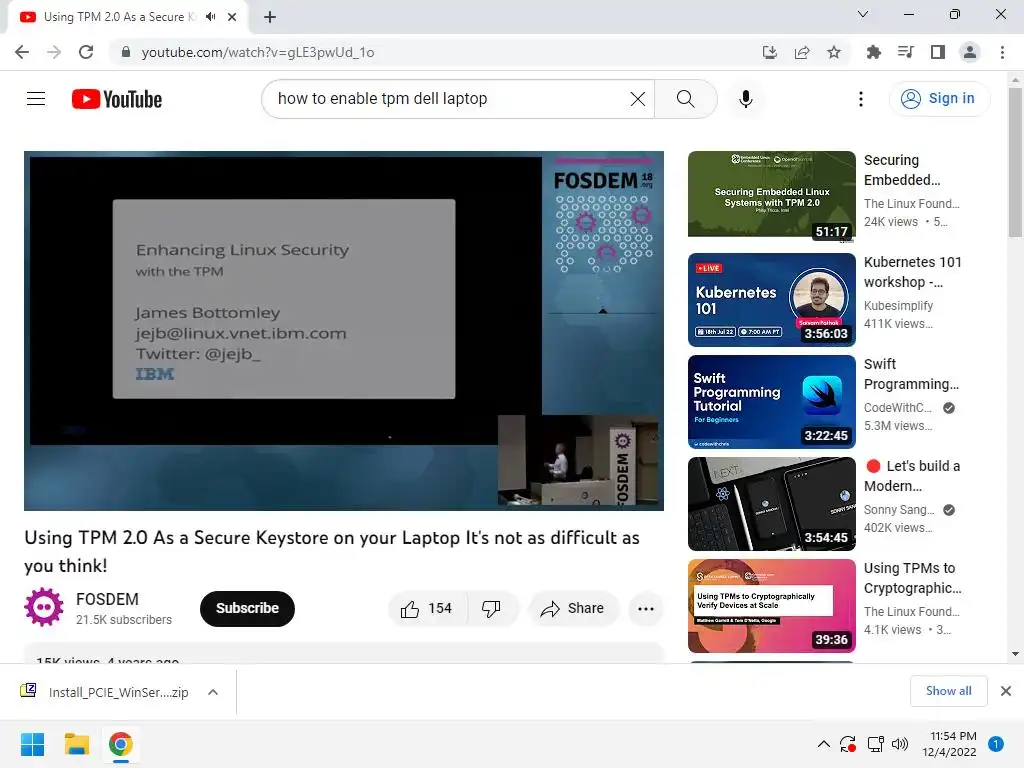Click Kubesimplify channel name
Viewport: 1024px width, 768px height.
pos(898,306)
